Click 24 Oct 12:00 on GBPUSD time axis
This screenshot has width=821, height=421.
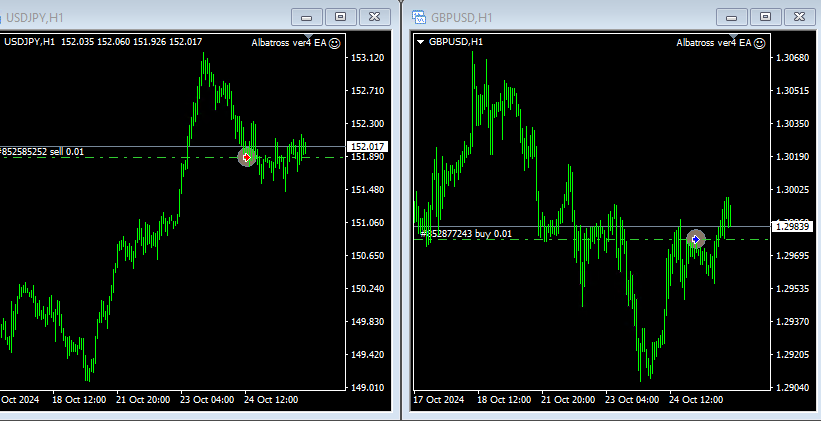pyautogui.click(x=696, y=400)
